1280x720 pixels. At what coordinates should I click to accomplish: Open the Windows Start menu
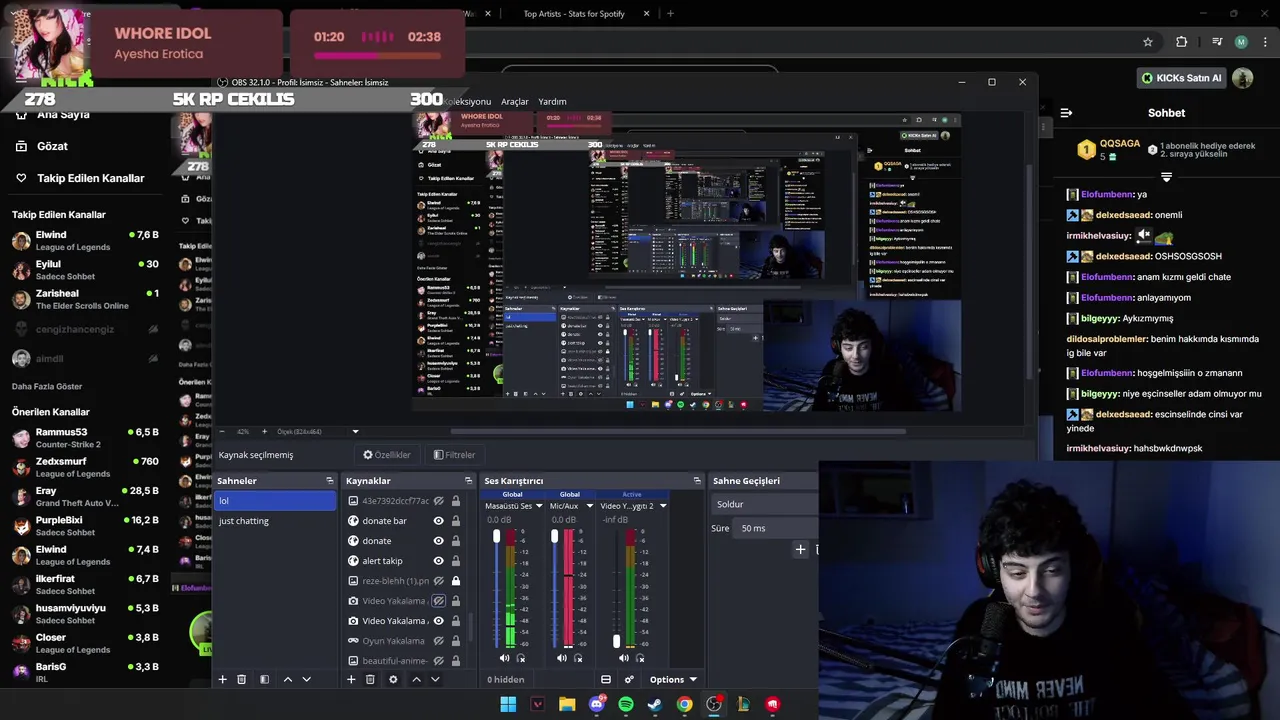click(508, 704)
